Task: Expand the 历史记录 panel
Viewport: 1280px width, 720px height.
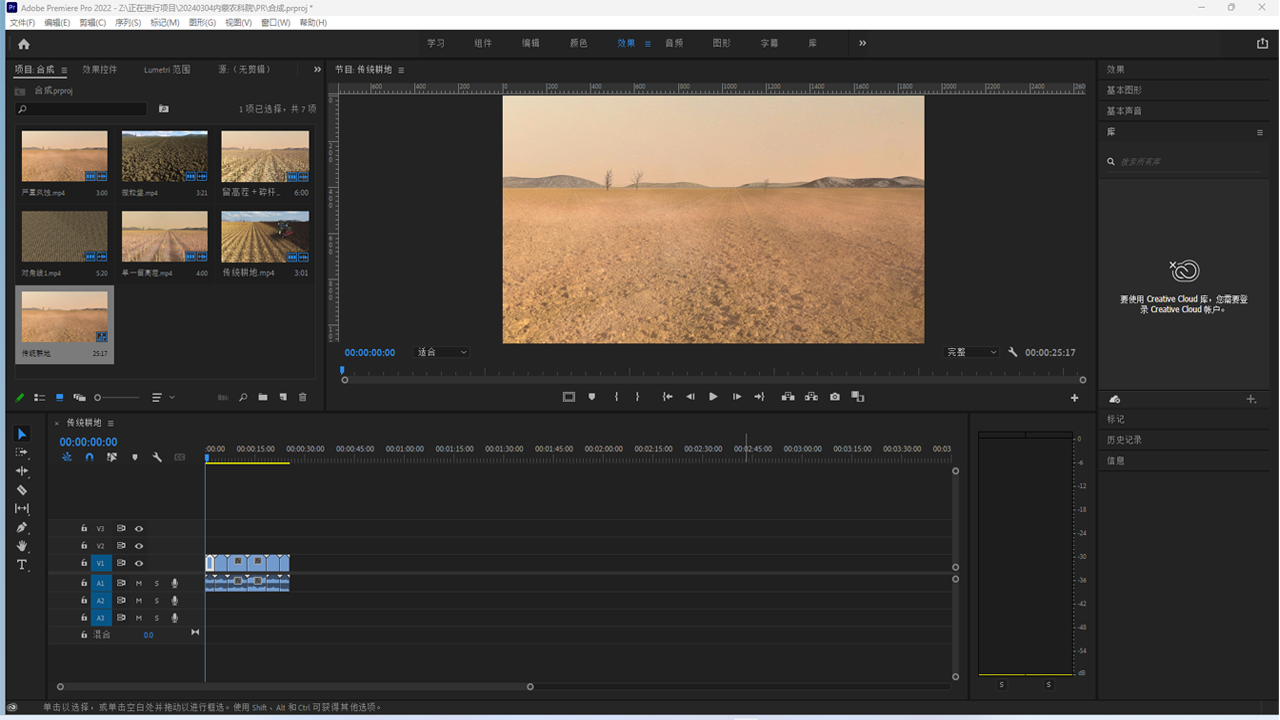Action: pos(1124,440)
